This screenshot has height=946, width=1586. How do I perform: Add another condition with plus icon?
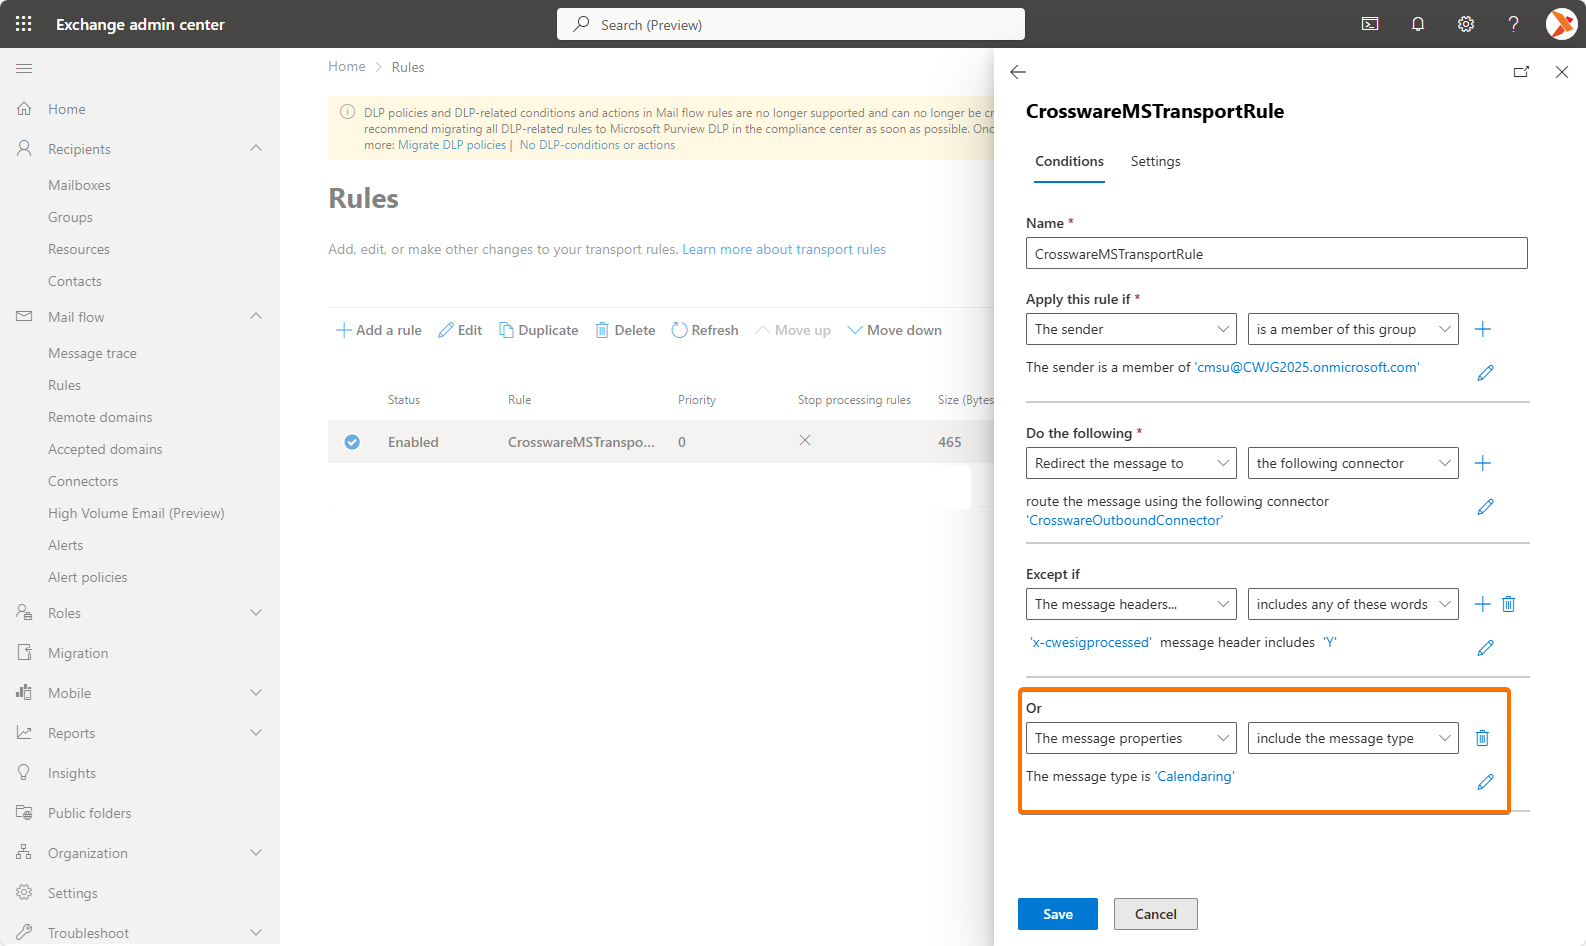pos(1483,329)
